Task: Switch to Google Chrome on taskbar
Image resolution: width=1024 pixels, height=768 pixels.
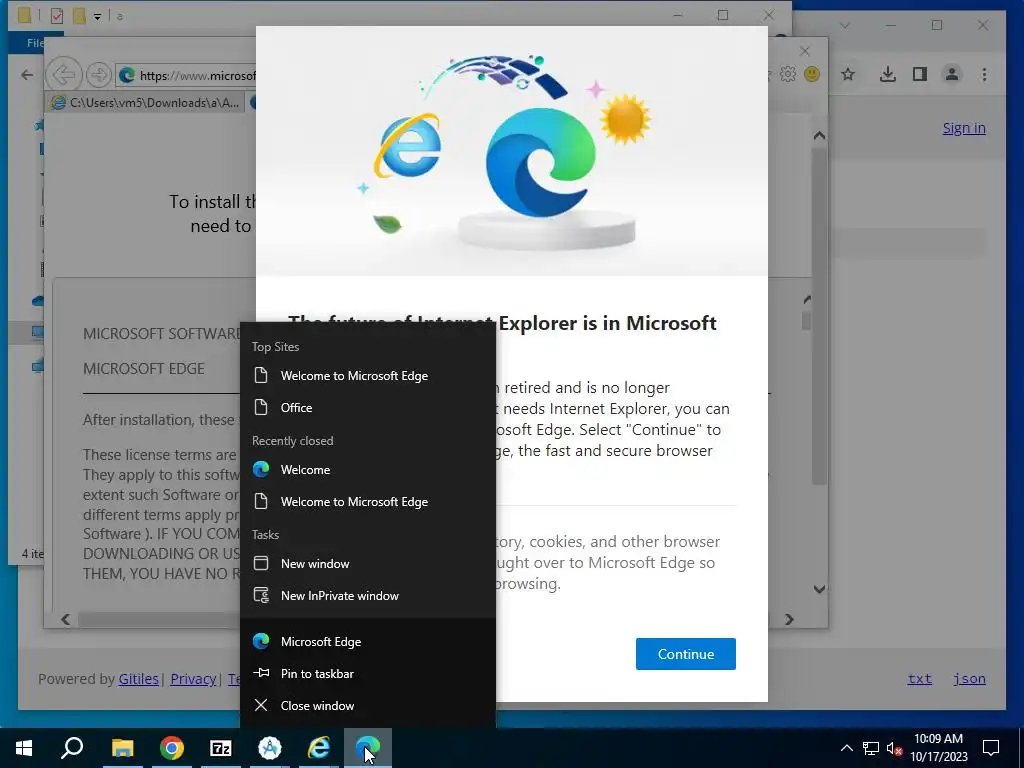Action: (171, 748)
